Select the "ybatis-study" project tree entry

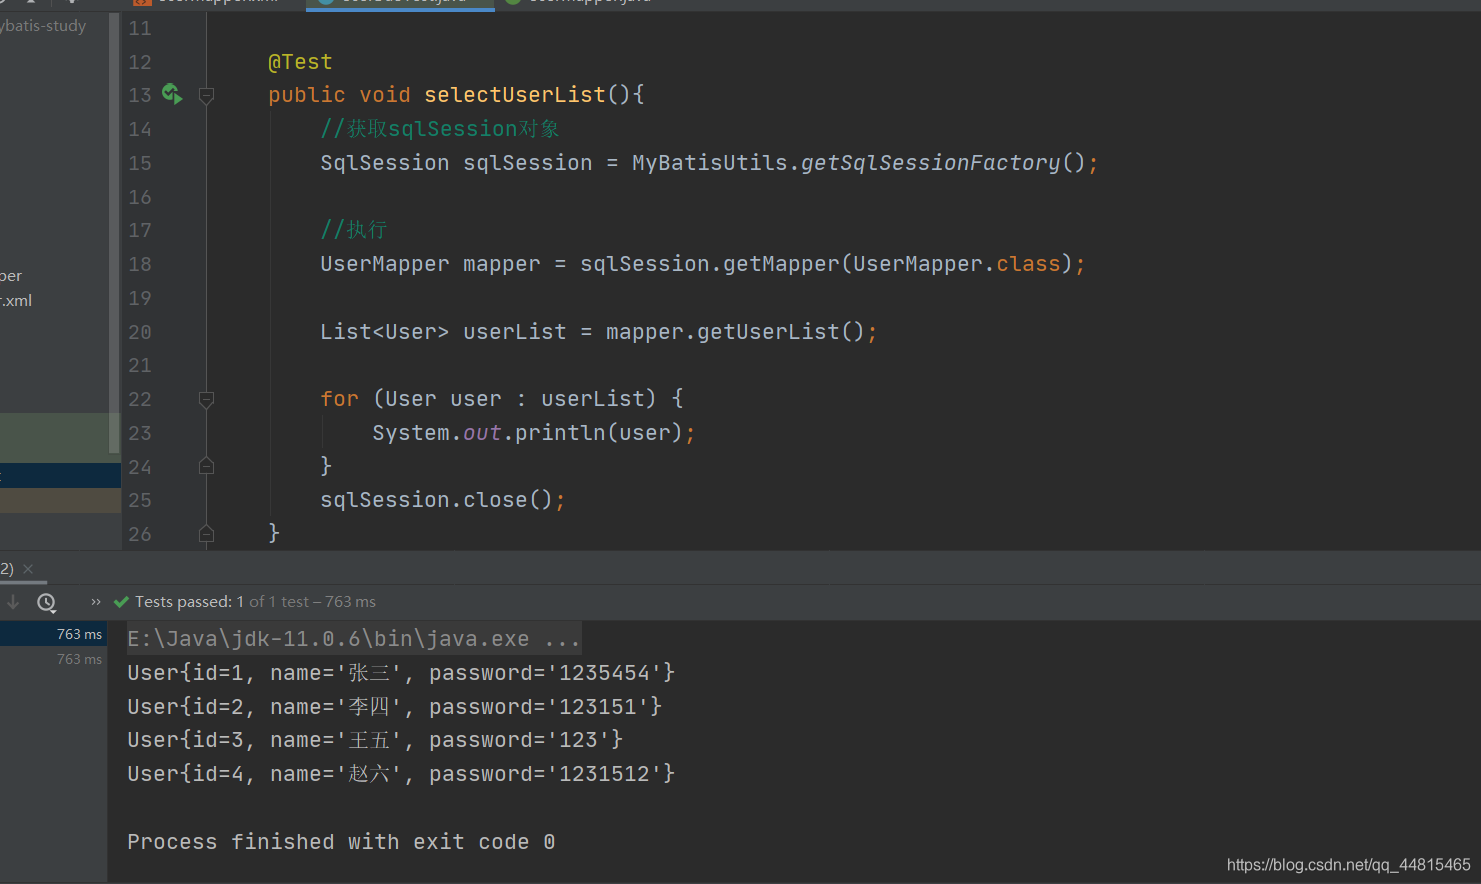pyautogui.click(x=43, y=26)
